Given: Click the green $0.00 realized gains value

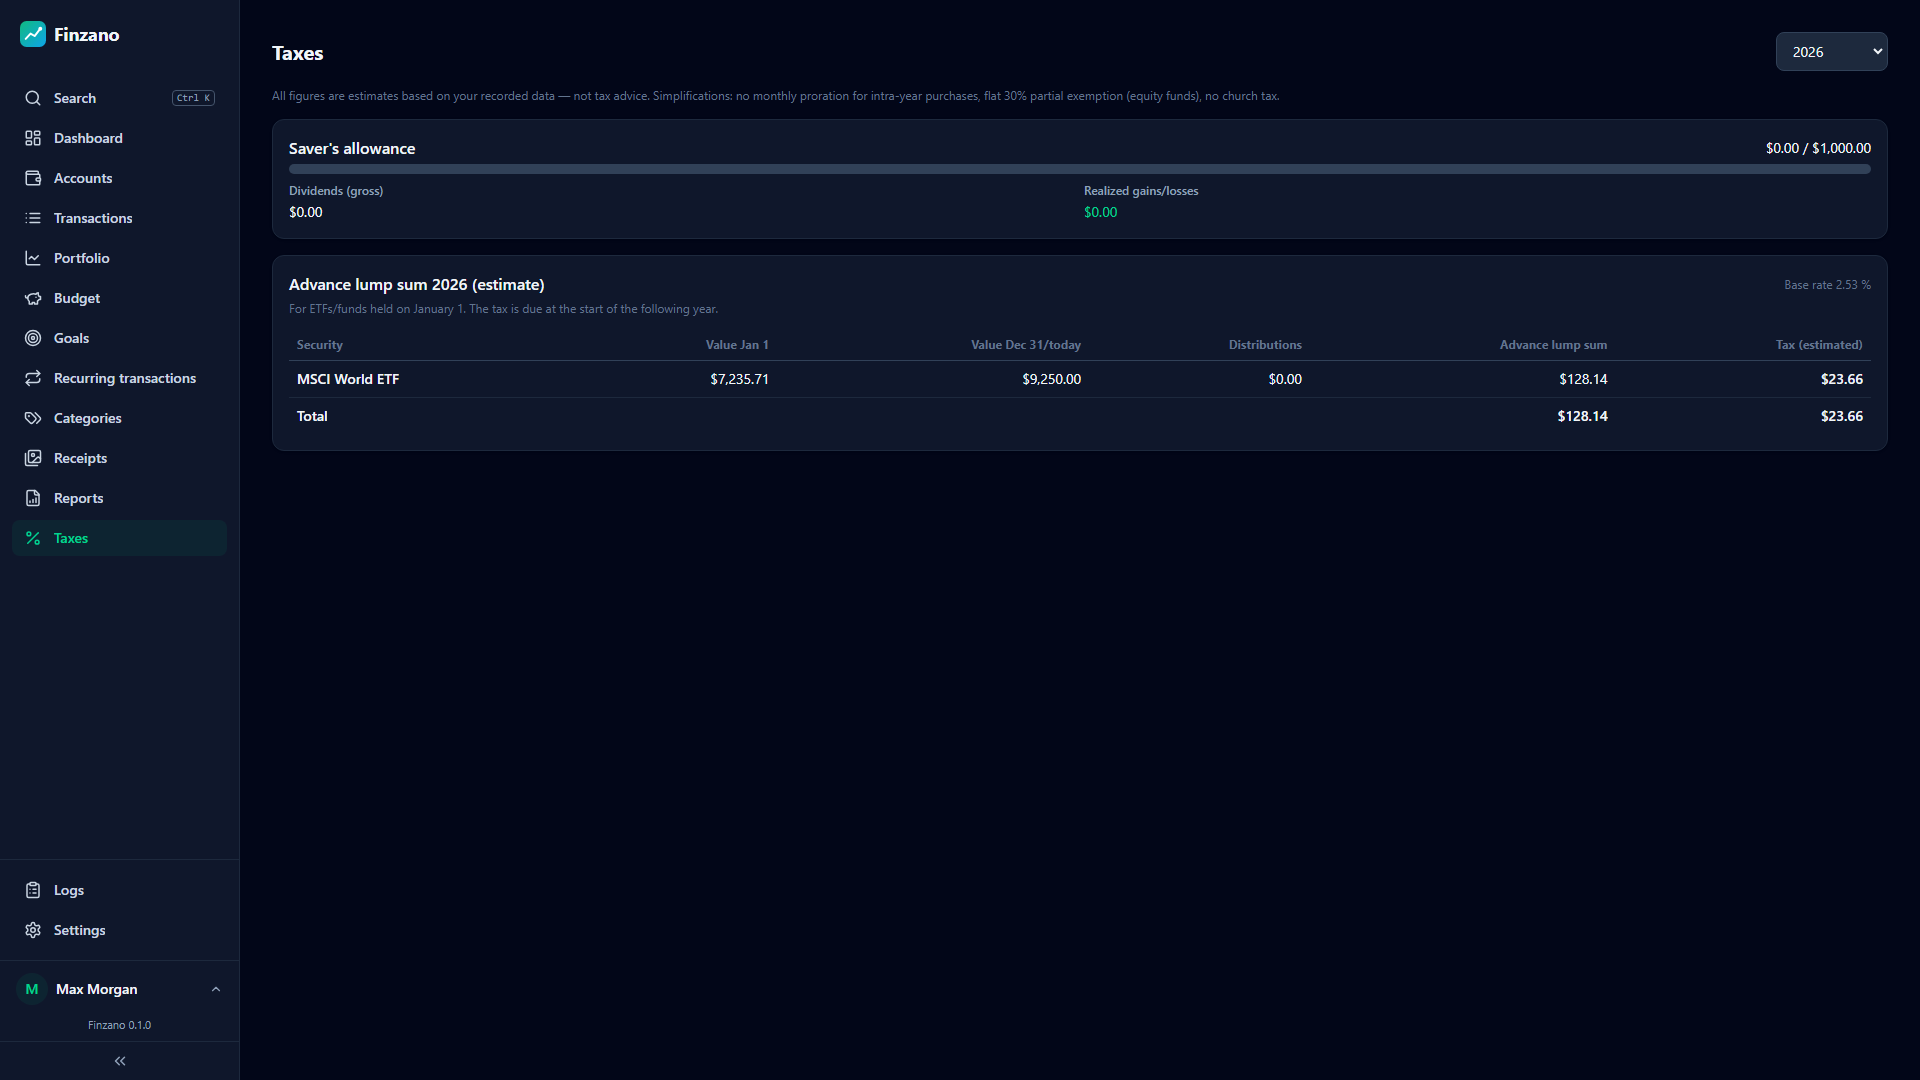Looking at the screenshot, I should pos(1101,212).
